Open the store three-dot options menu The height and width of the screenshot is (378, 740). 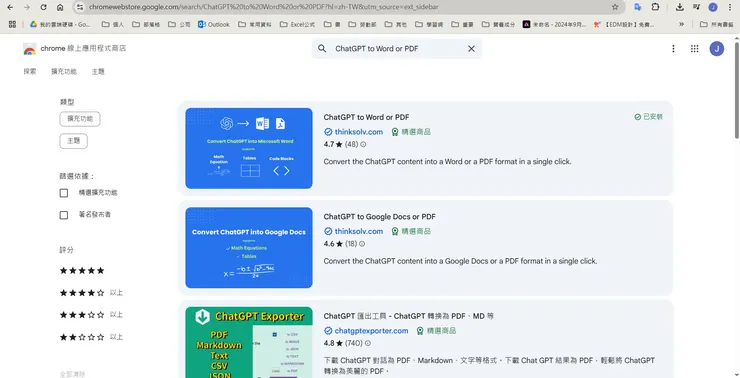point(673,48)
